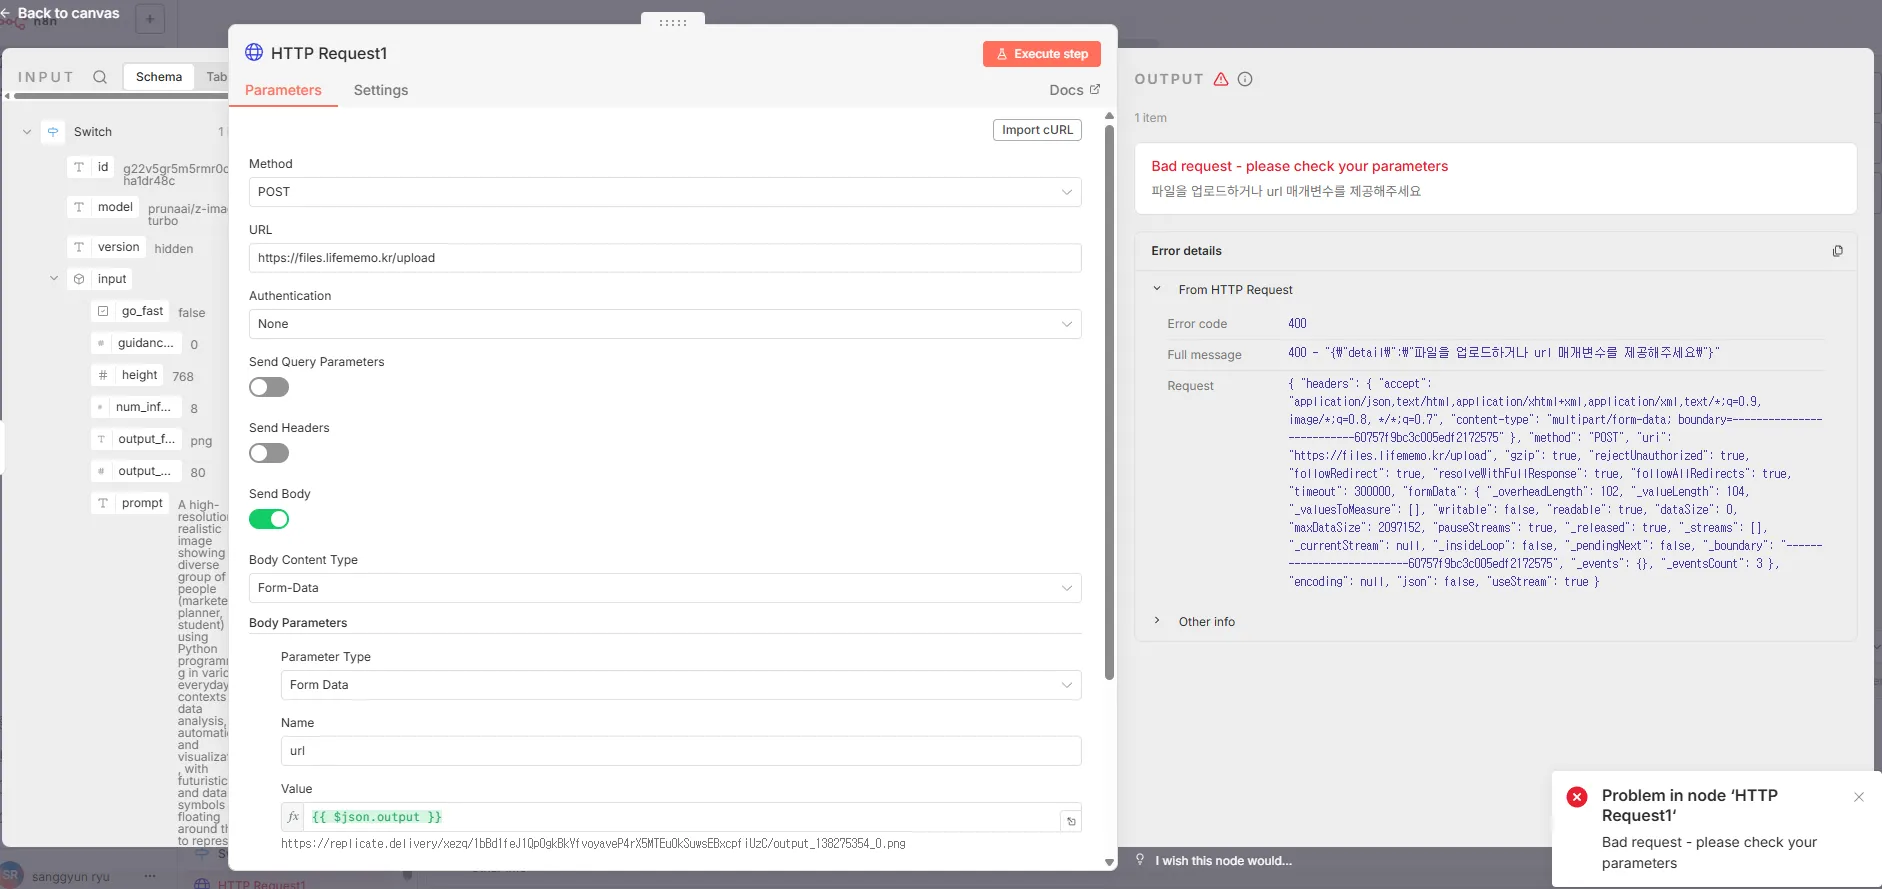
Task: Click the HTTP Request1 globe icon
Action: 254,52
